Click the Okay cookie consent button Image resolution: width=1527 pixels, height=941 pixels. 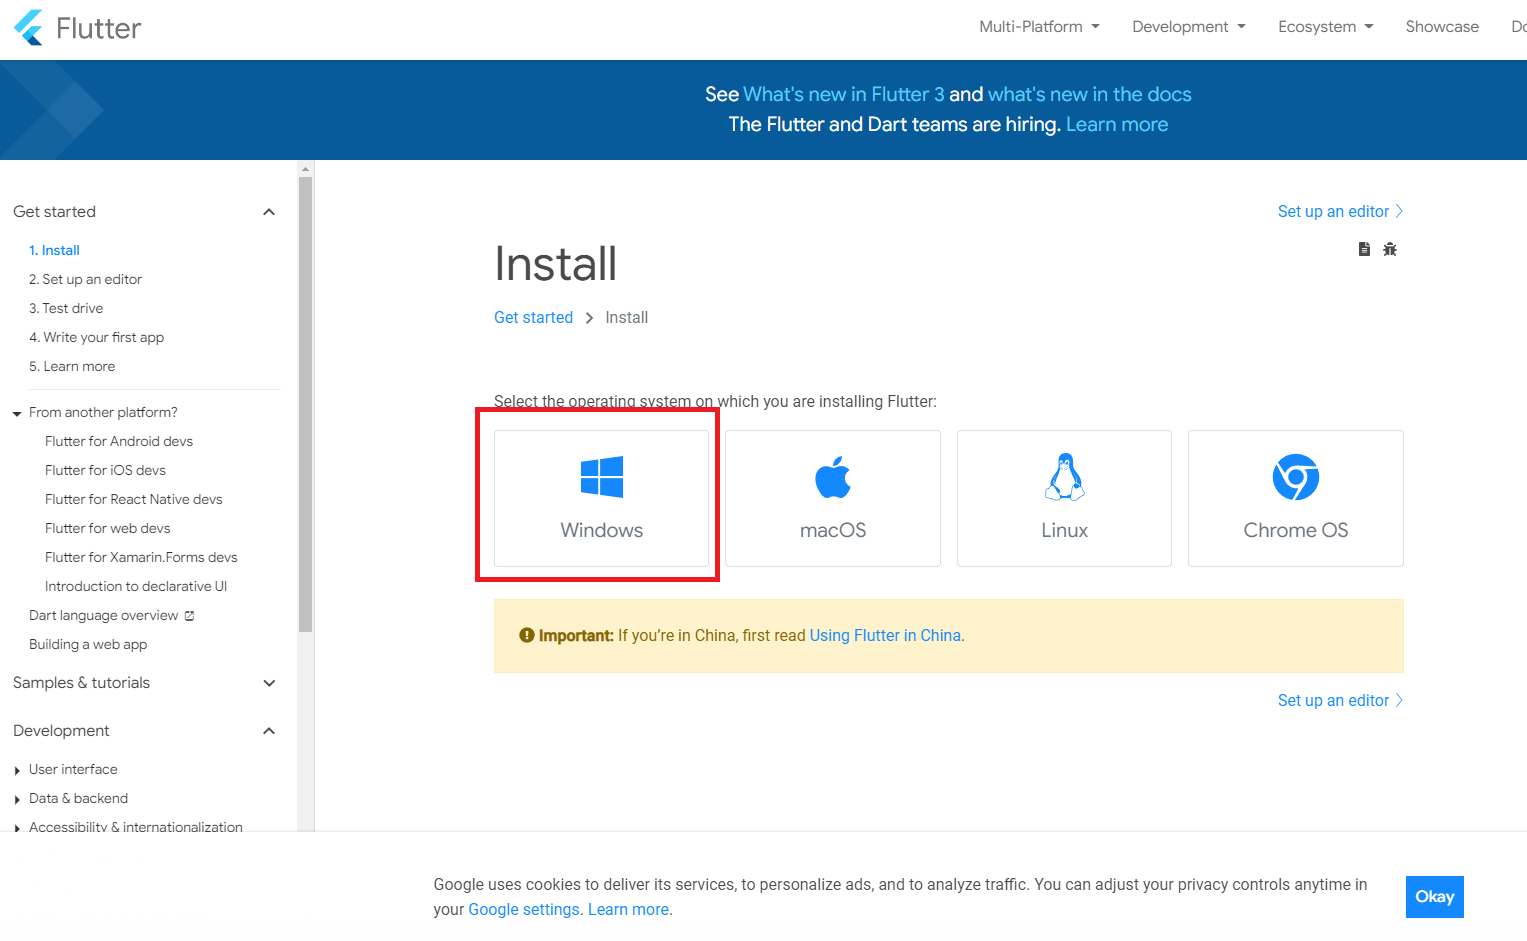click(1434, 896)
